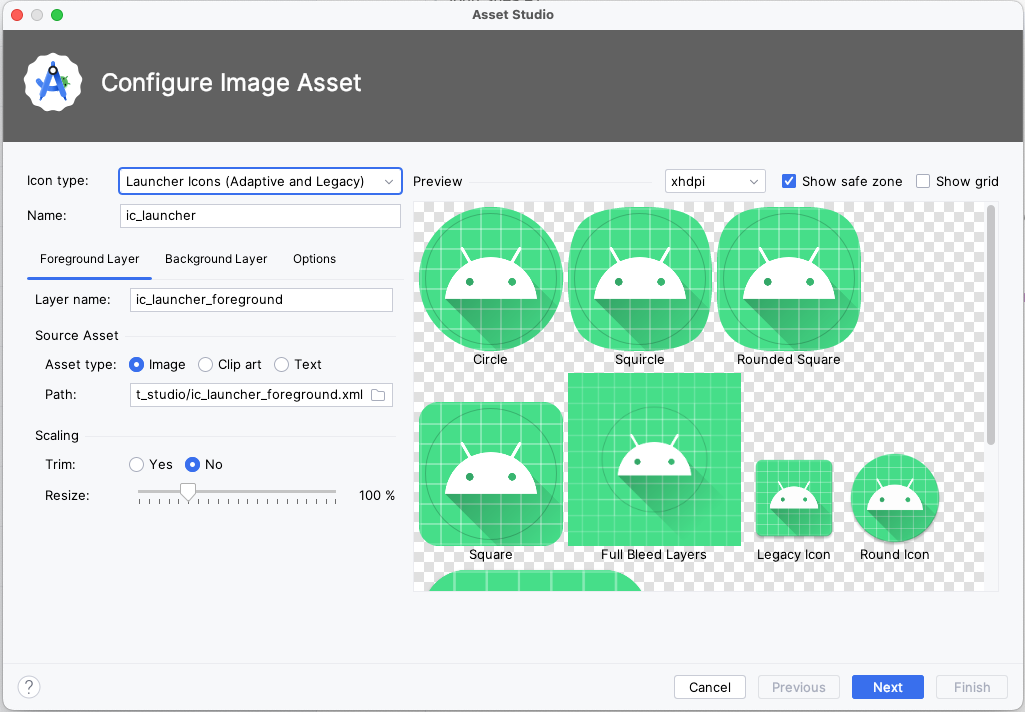Click the Next button
This screenshot has height=712, width=1025.
tap(887, 687)
